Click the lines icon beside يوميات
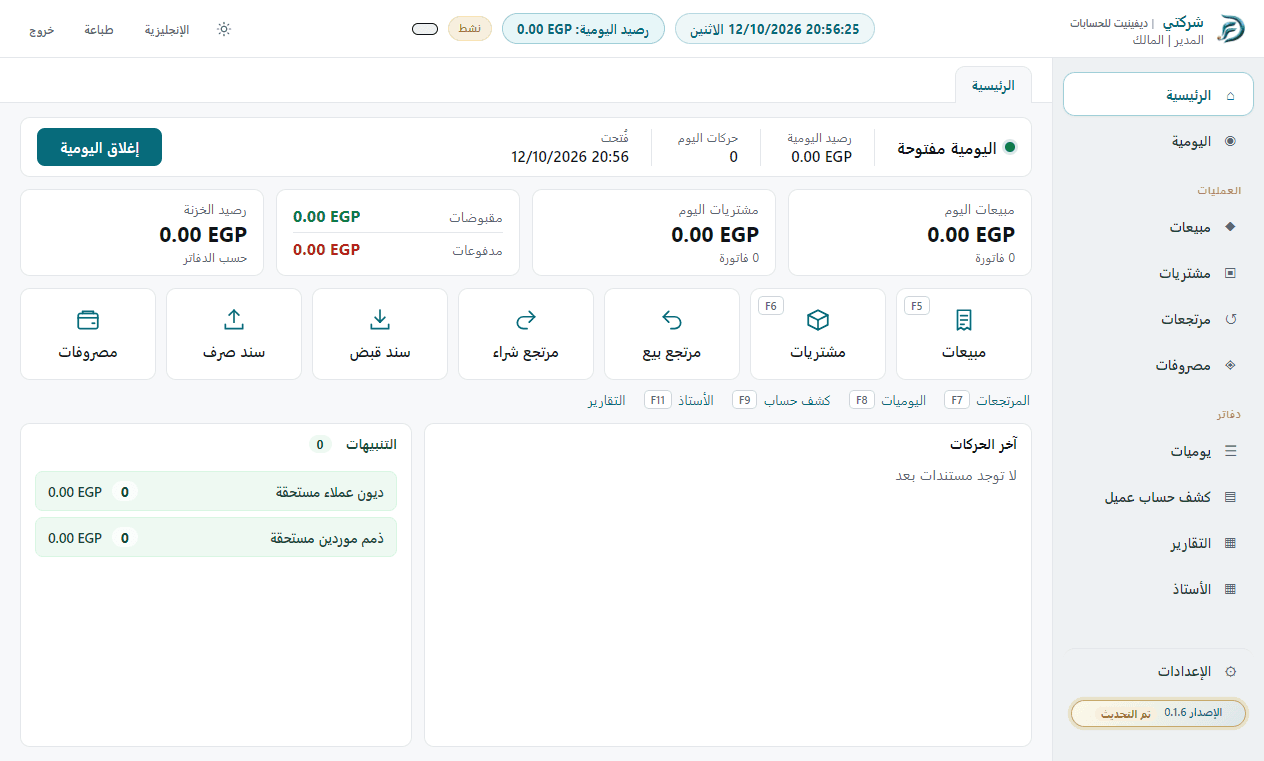Screen dimensions: 1264x761 pos(1230,451)
